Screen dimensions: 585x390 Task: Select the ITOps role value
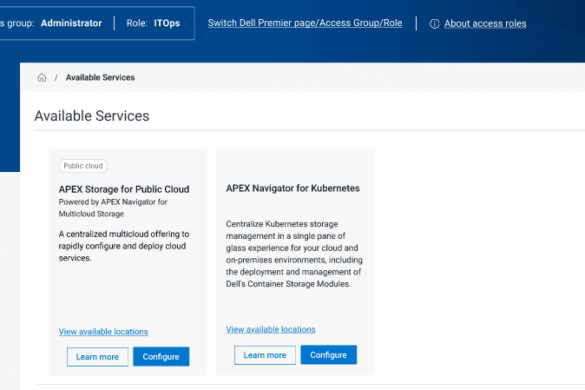click(x=167, y=23)
